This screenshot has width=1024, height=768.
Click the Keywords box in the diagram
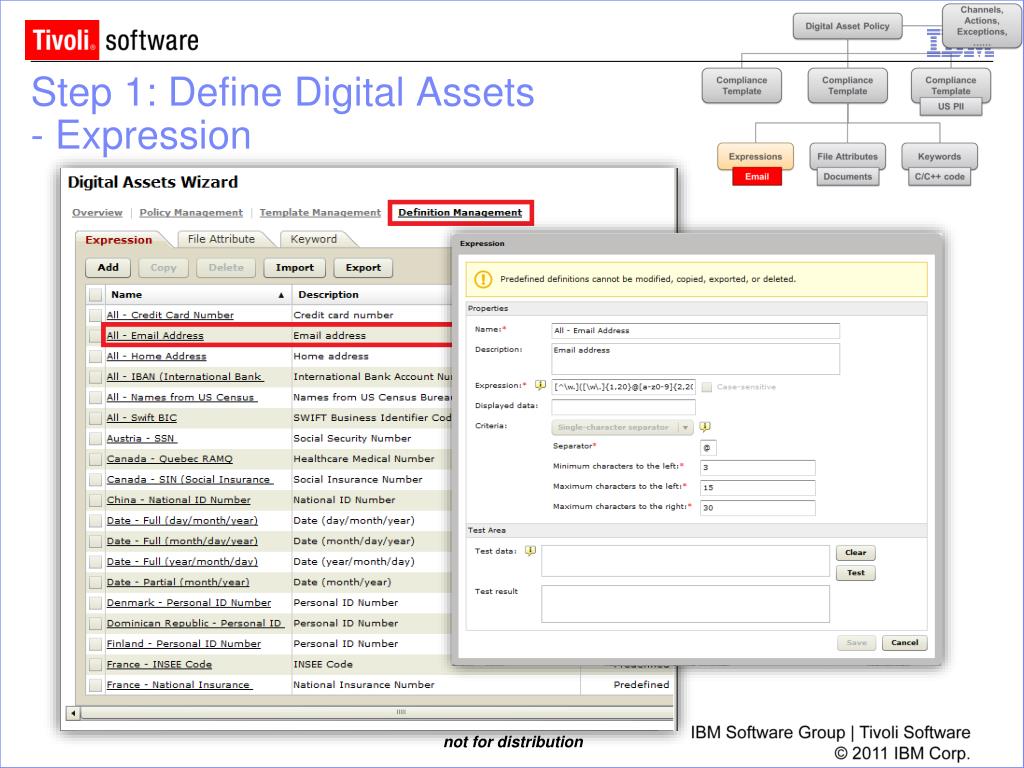click(x=939, y=157)
